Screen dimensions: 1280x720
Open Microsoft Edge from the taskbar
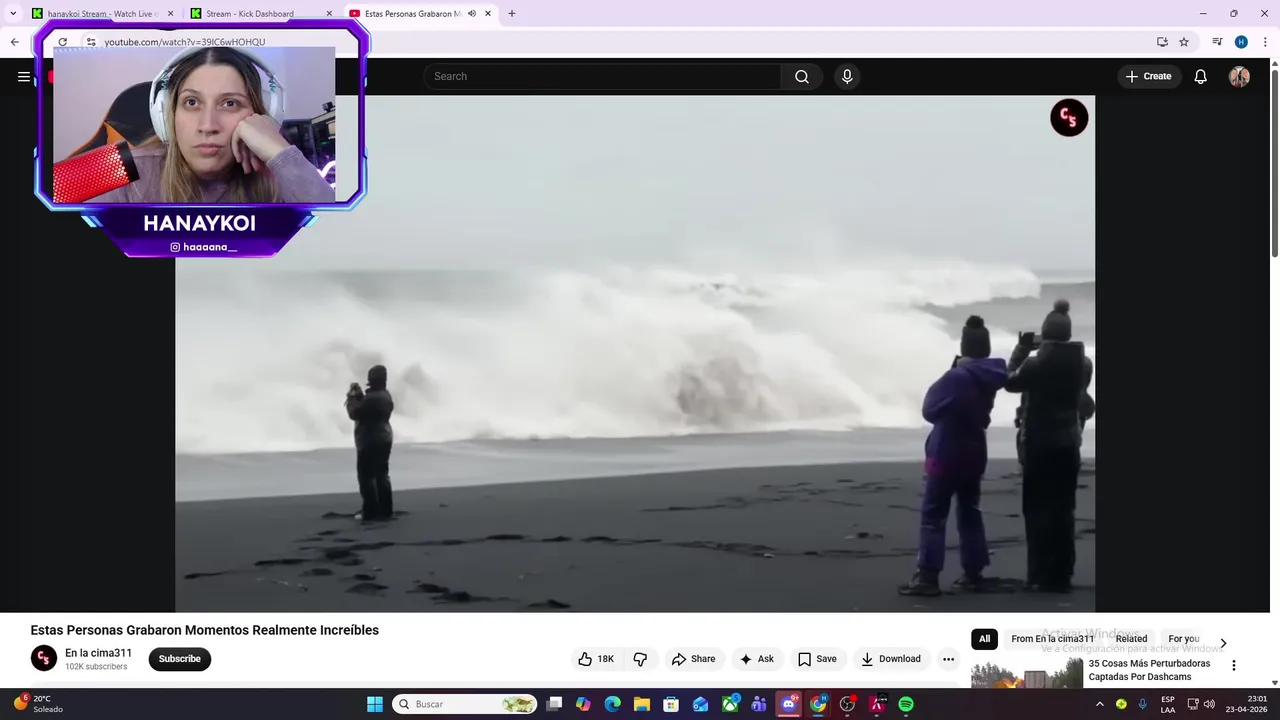(x=613, y=704)
